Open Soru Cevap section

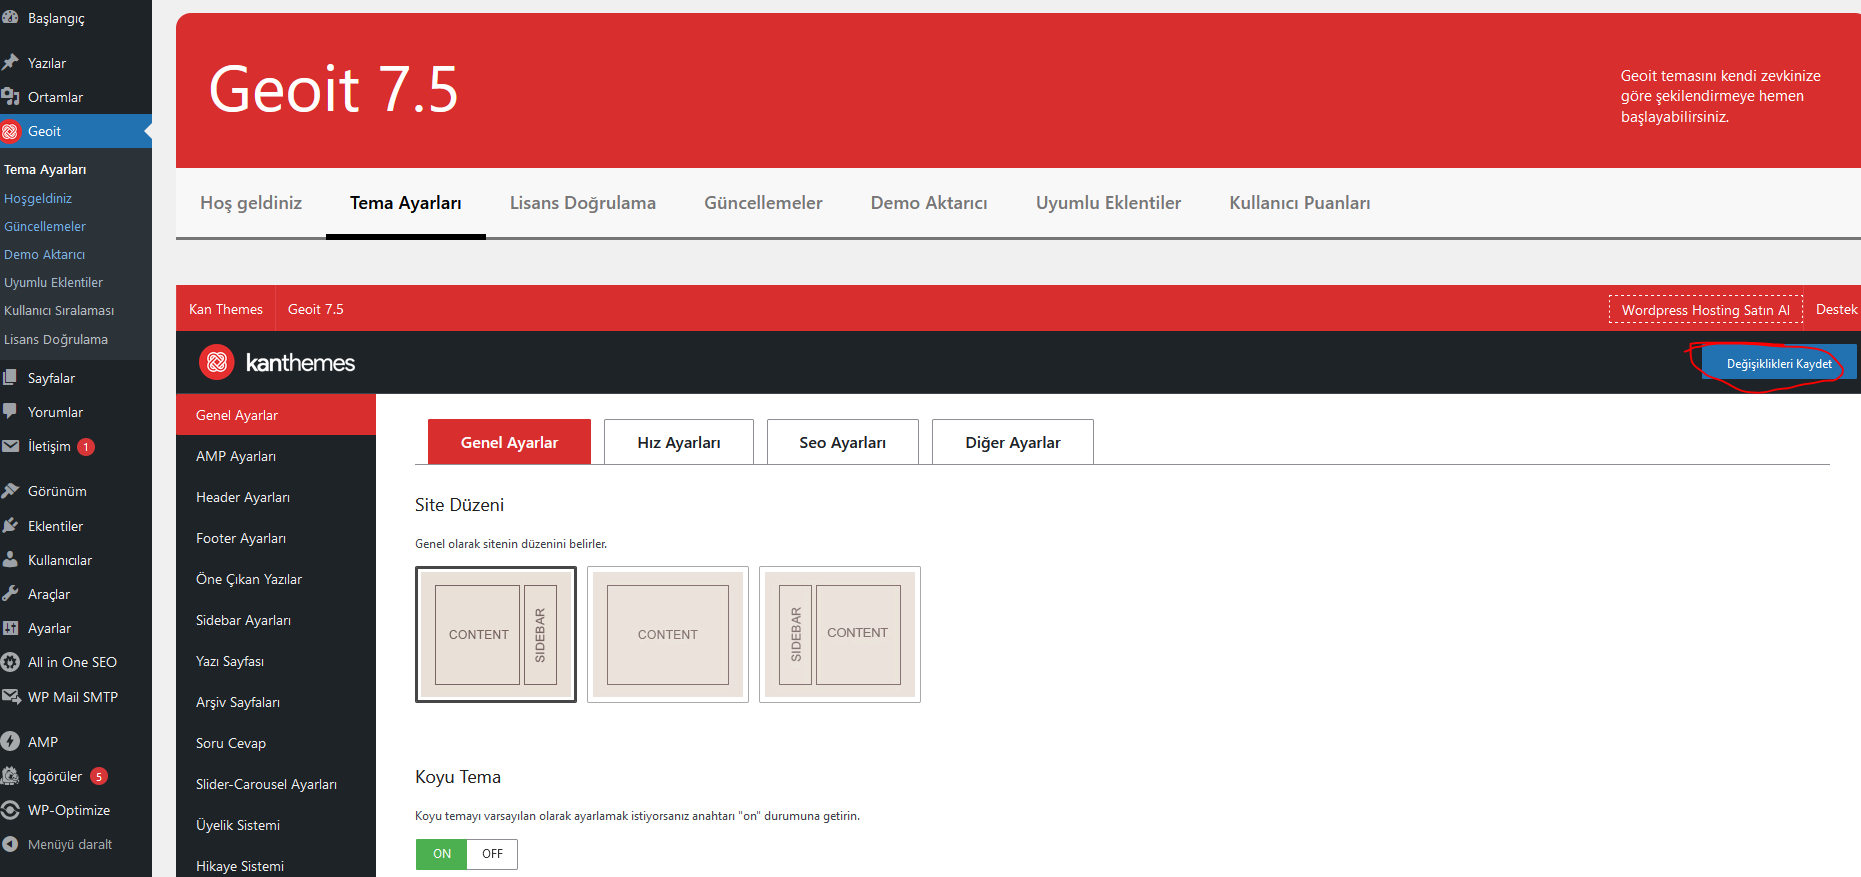(276, 743)
